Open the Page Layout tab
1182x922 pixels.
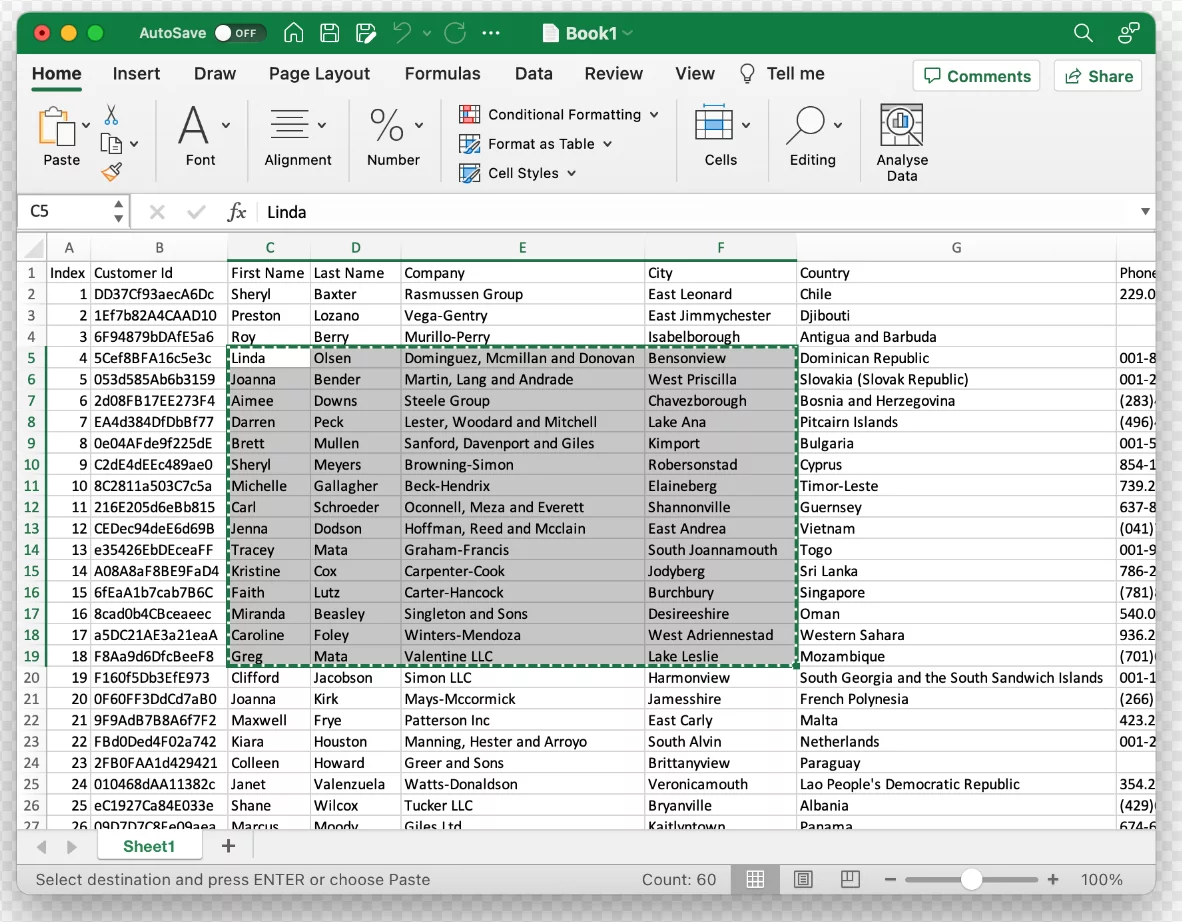(320, 74)
